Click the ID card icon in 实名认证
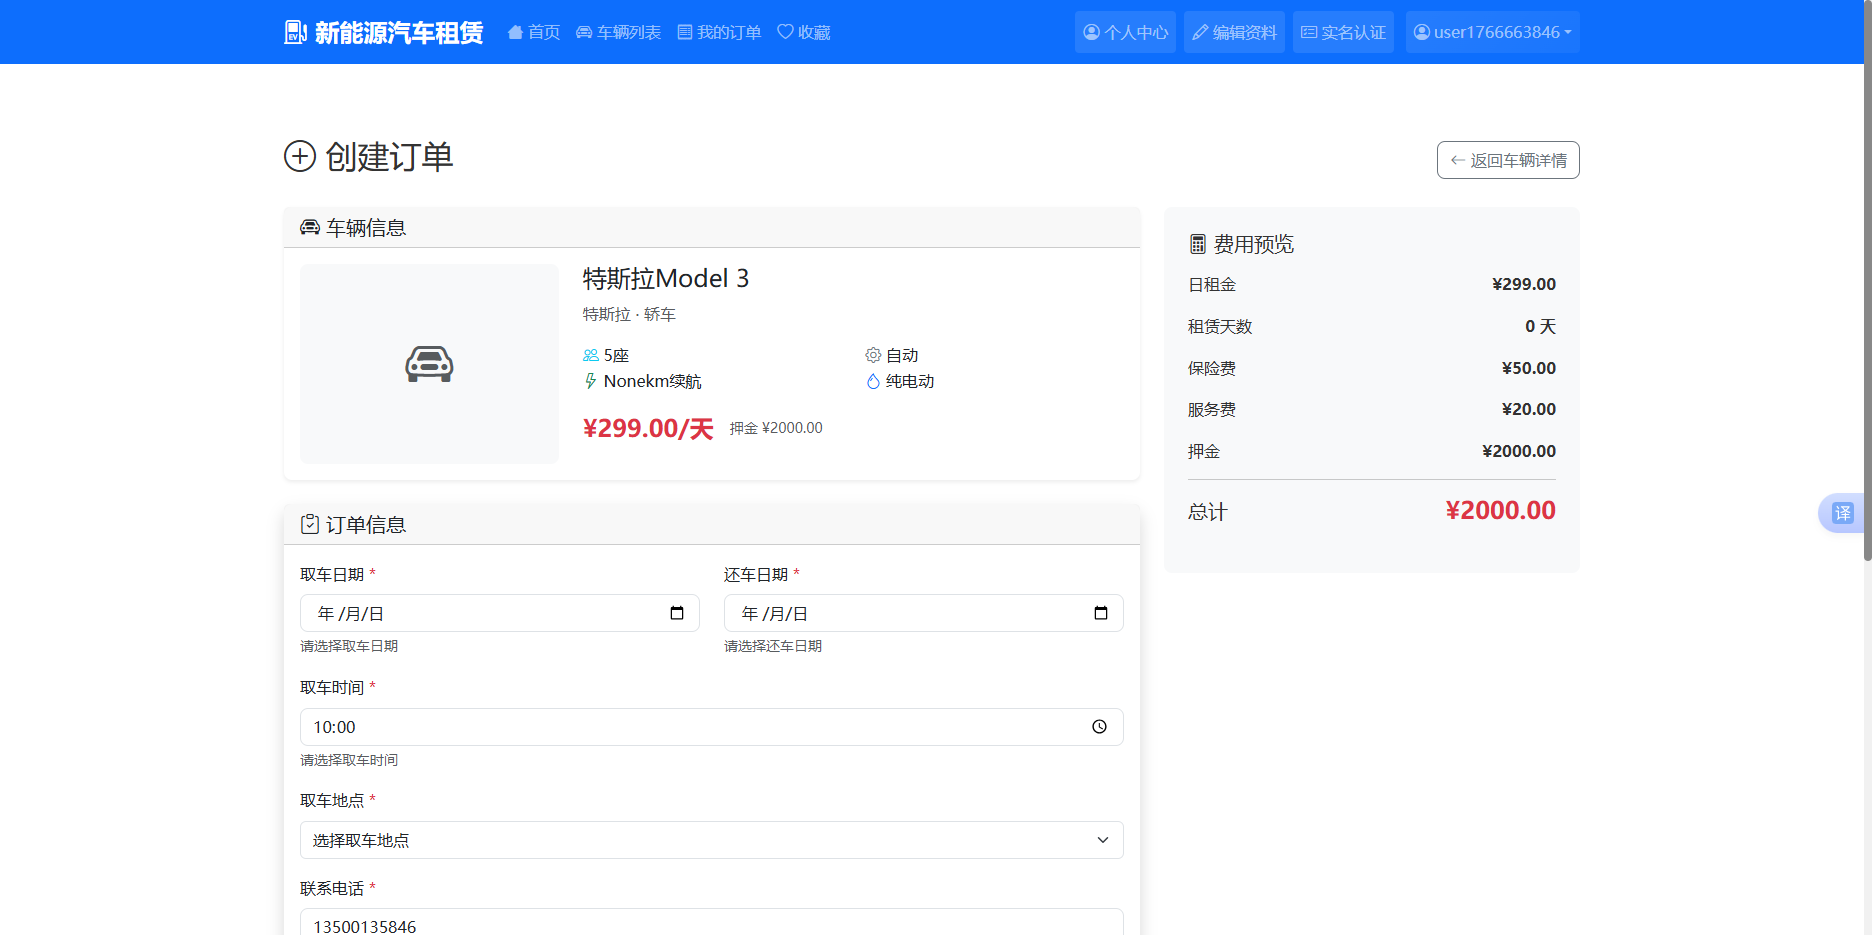The image size is (1872, 935). [x=1309, y=32]
